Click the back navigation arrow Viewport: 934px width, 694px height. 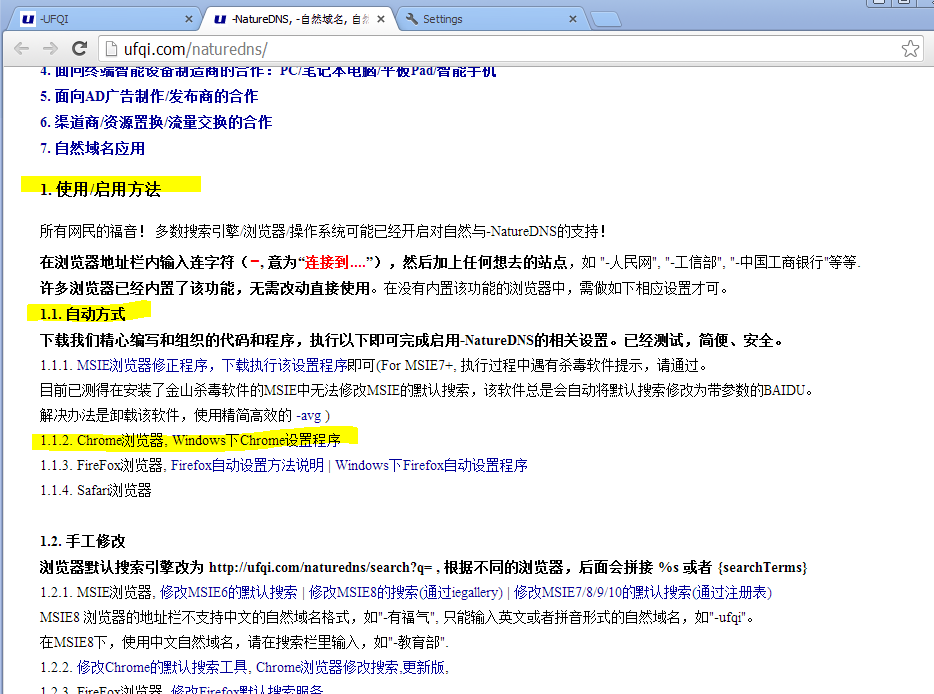pyautogui.click(x=20, y=48)
